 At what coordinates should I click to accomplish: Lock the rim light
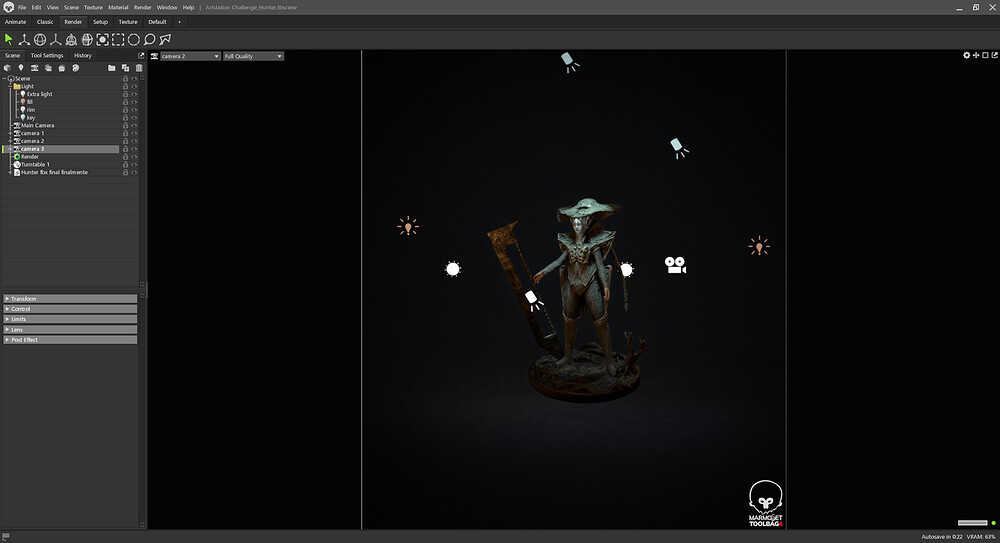tap(125, 110)
